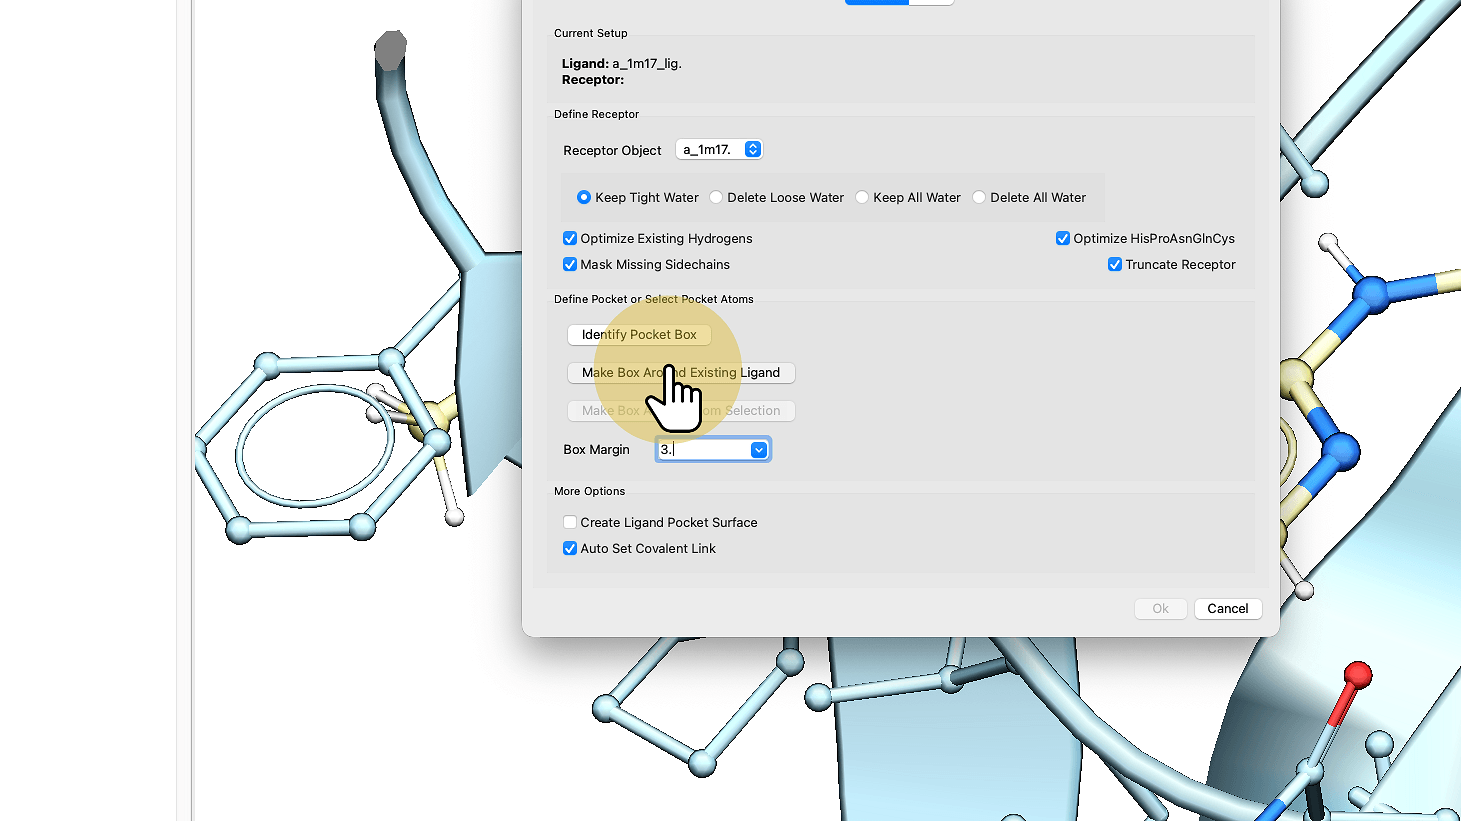Select Keep Tight Water option

click(584, 198)
